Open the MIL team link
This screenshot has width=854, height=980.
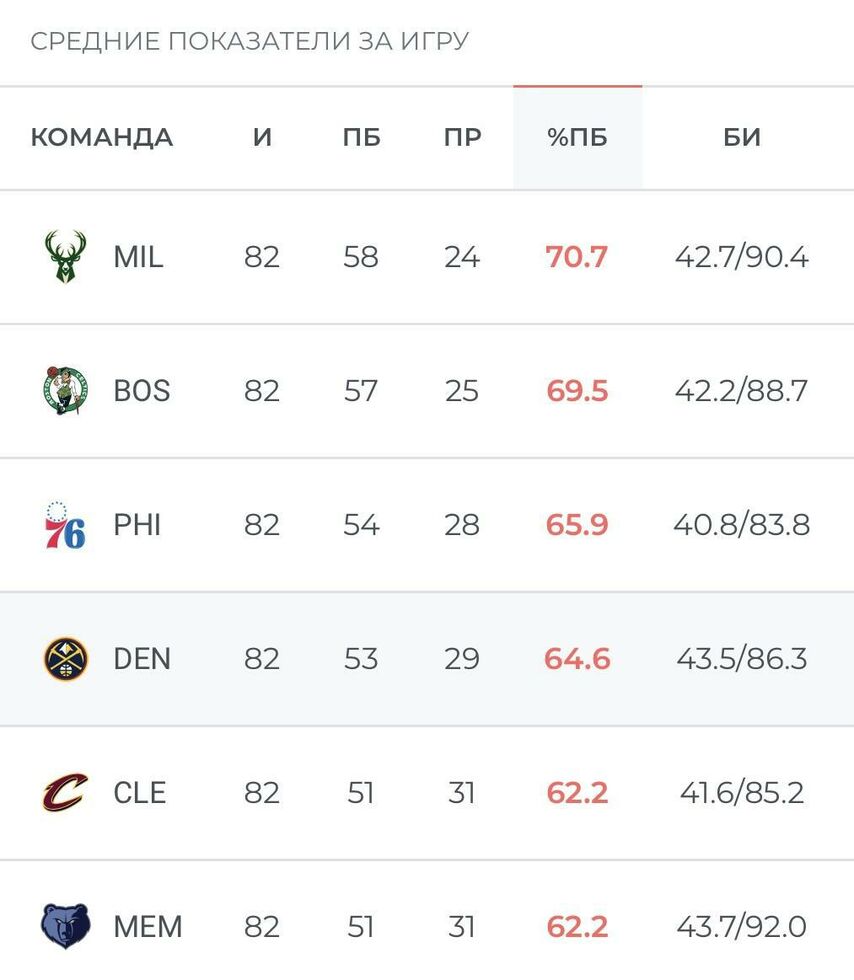click(138, 257)
